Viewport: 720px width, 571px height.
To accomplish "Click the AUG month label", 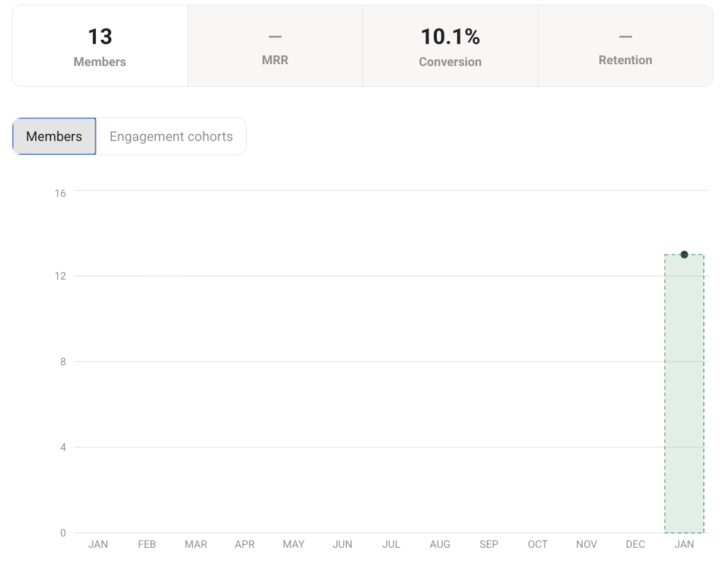I will [x=440, y=544].
